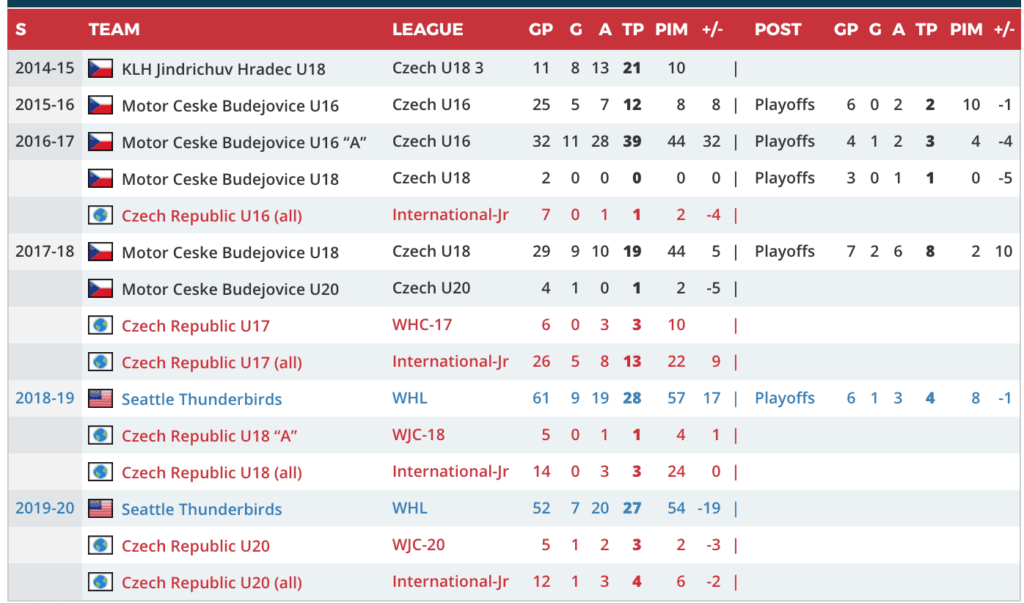Select the TEAM column header
The height and width of the screenshot is (603, 1024).
(x=114, y=30)
